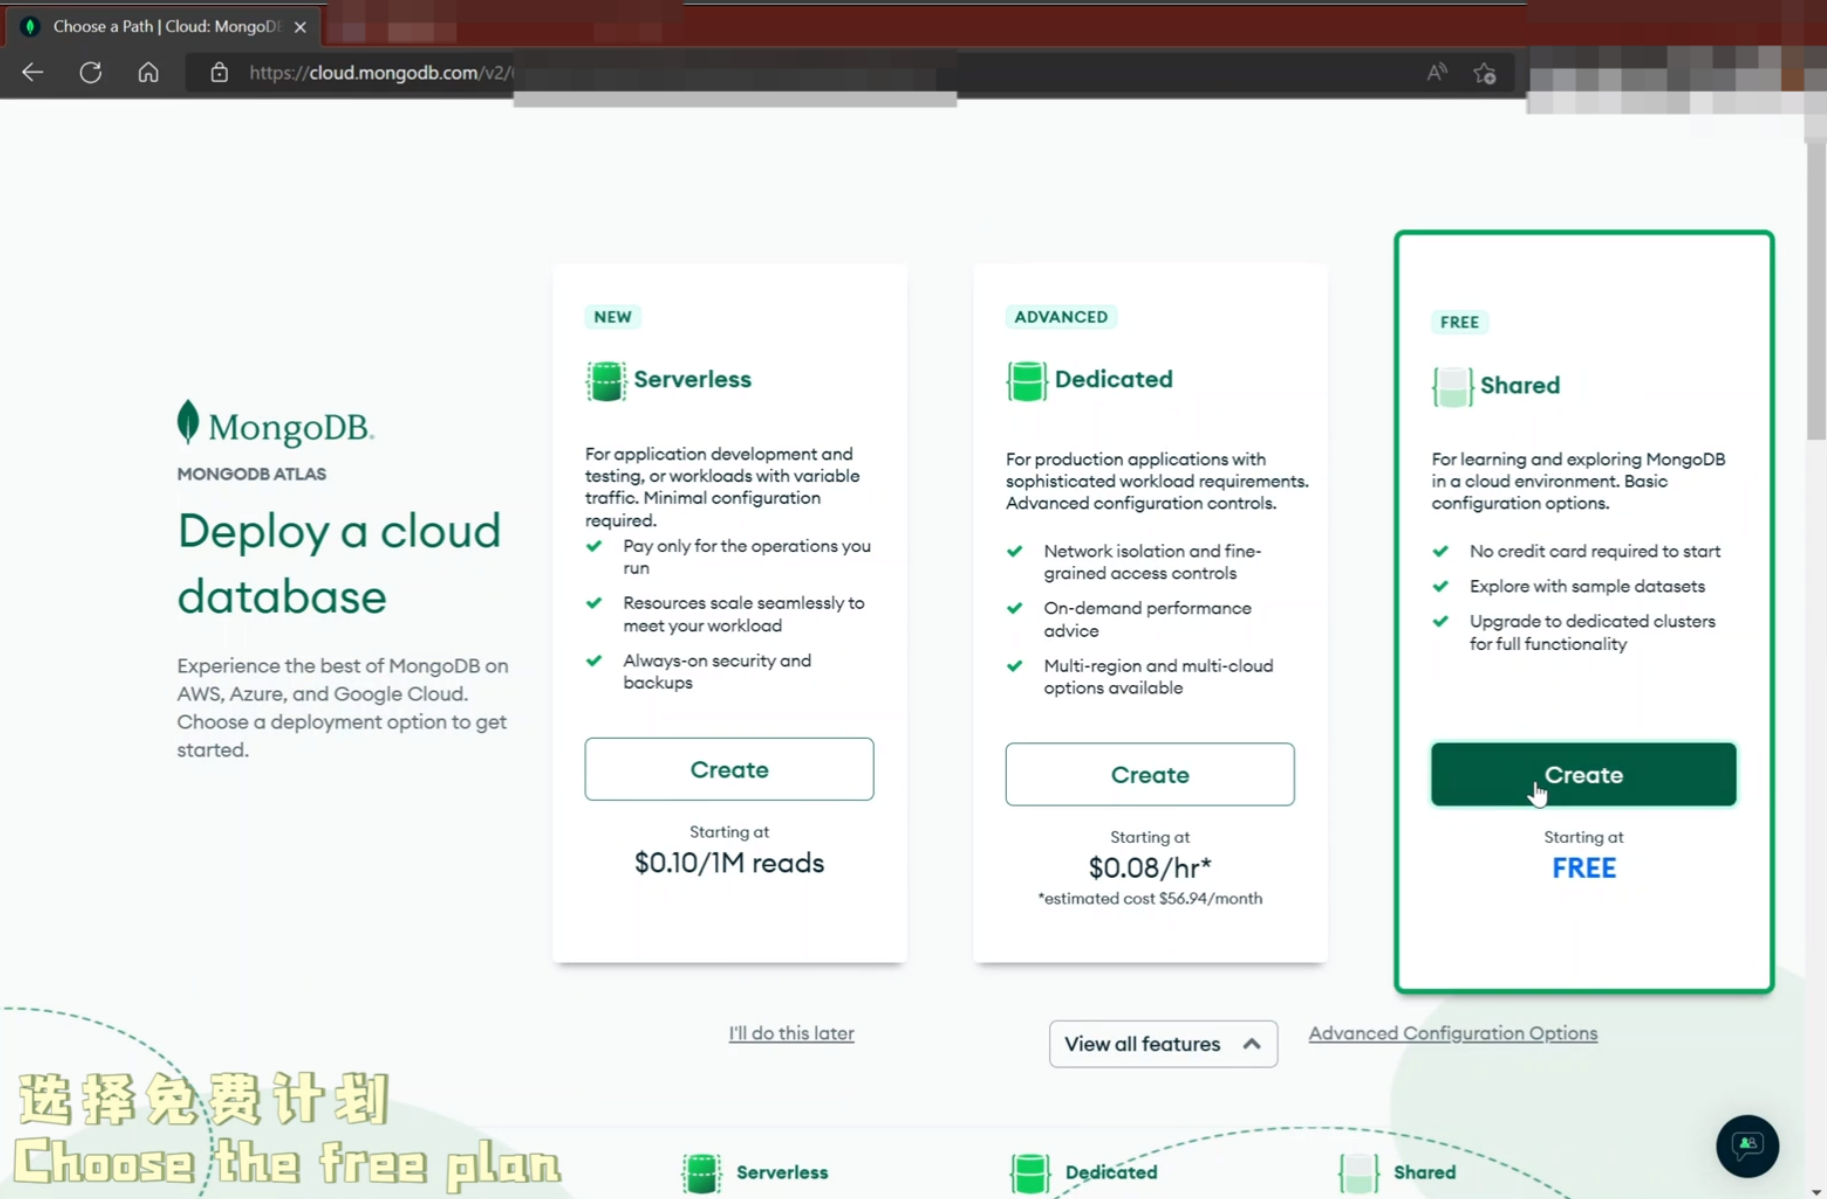The image size is (1827, 1199).
Task: Click the Deploy a cloud database heading
Action: coord(339,563)
